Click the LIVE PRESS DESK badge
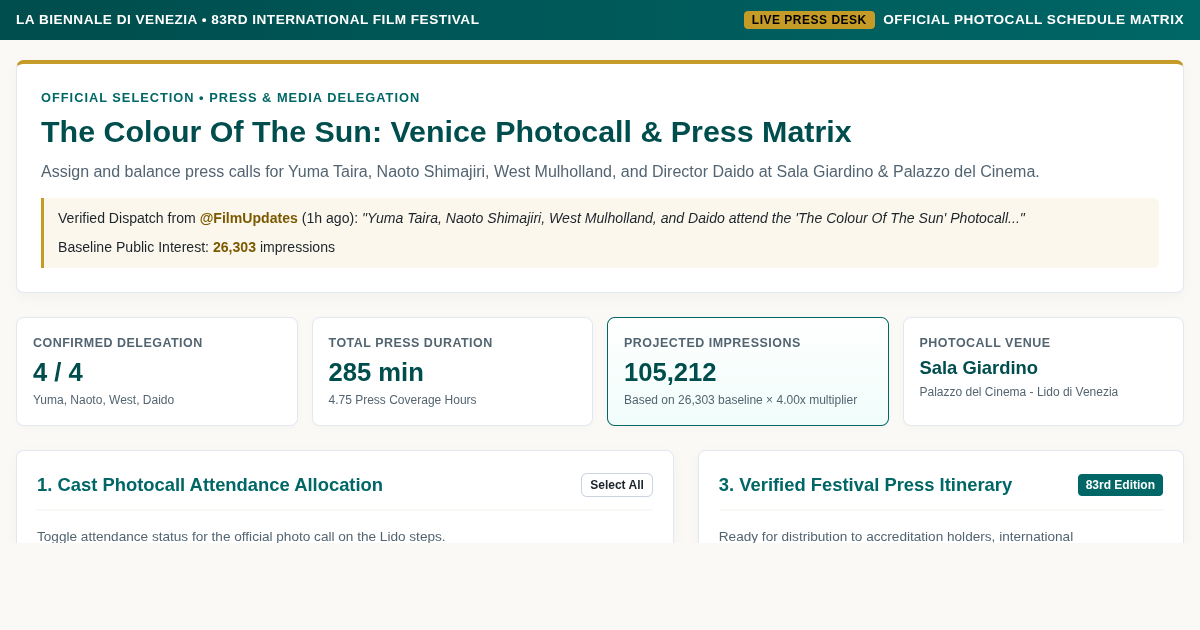 pos(809,20)
